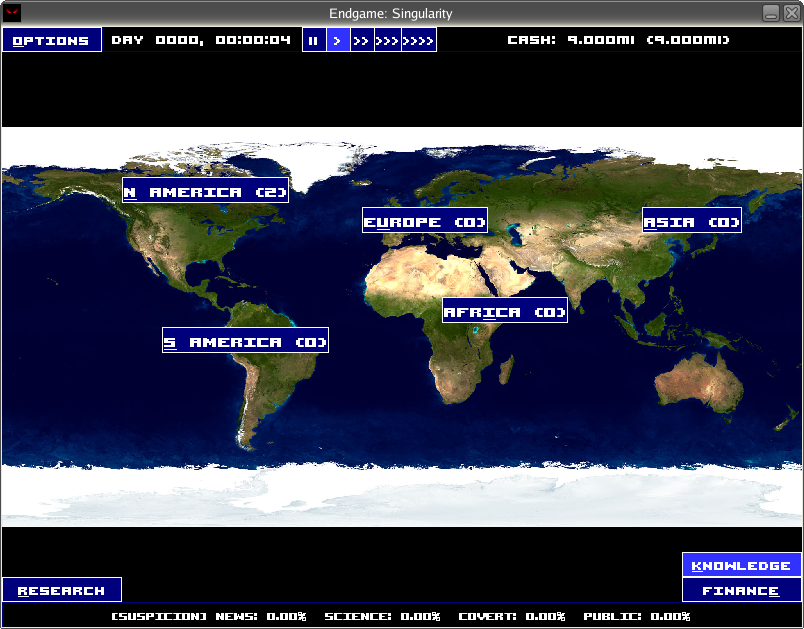Click the Day and time counter

coord(201,40)
